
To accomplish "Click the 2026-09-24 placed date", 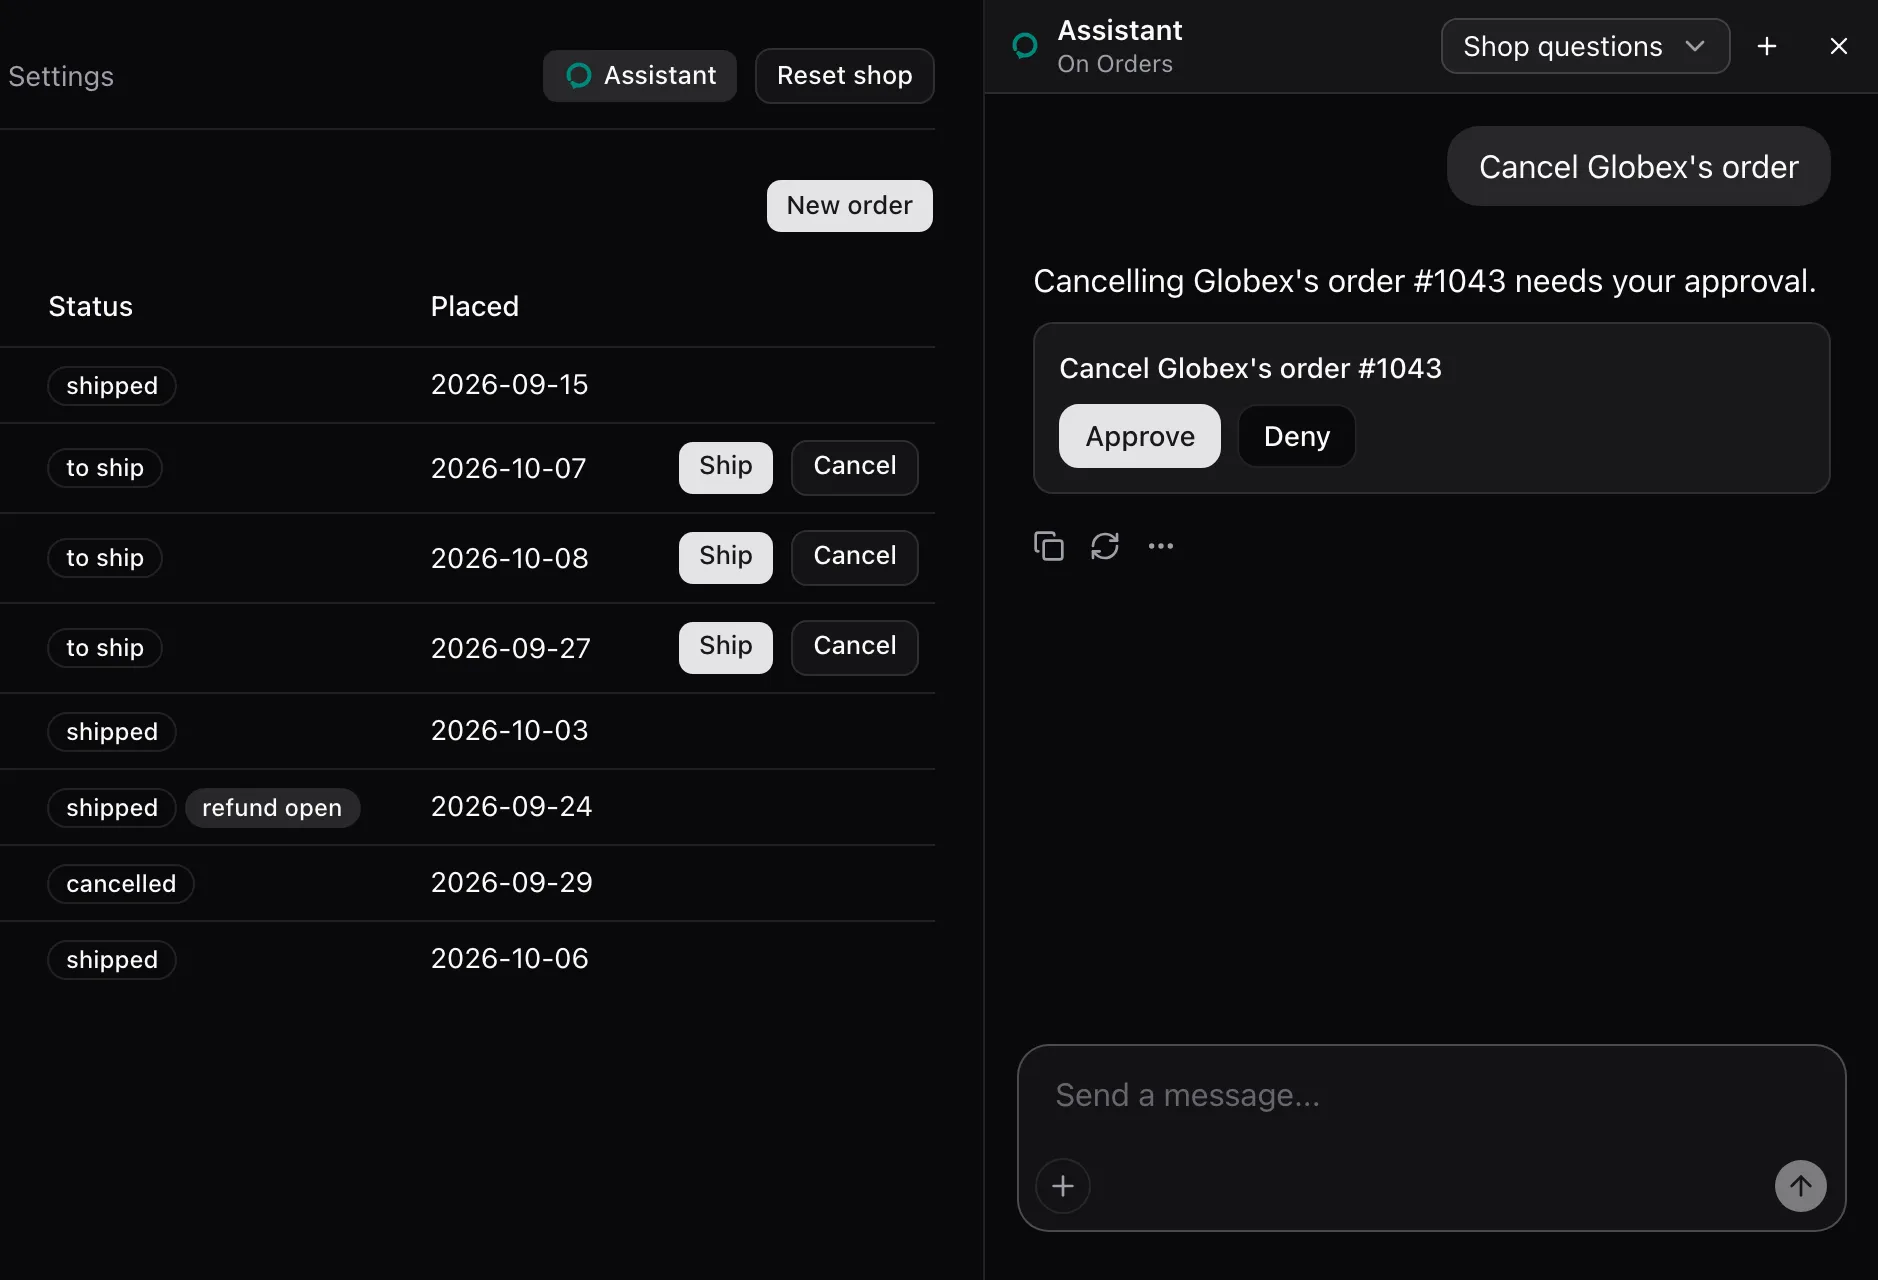I will pyautogui.click(x=512, y=807).
